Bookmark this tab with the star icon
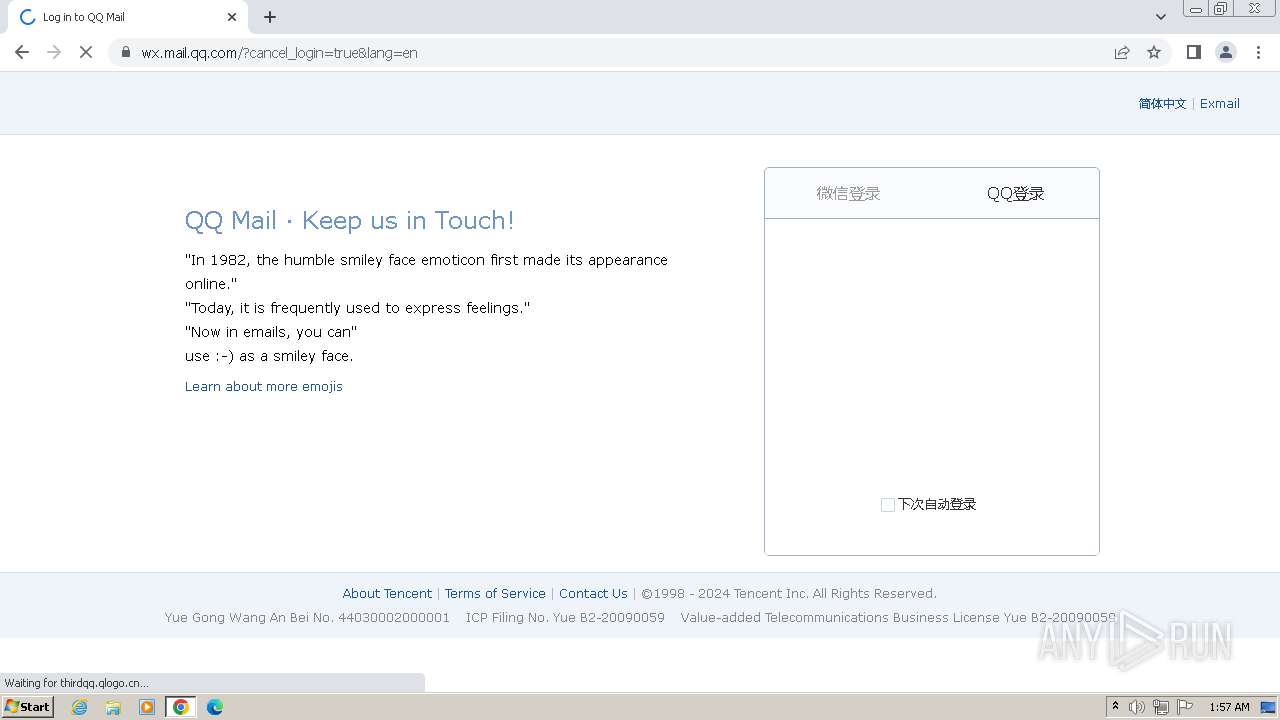This screenshot has width=1280, height=720. click(x=1154, y=52)
